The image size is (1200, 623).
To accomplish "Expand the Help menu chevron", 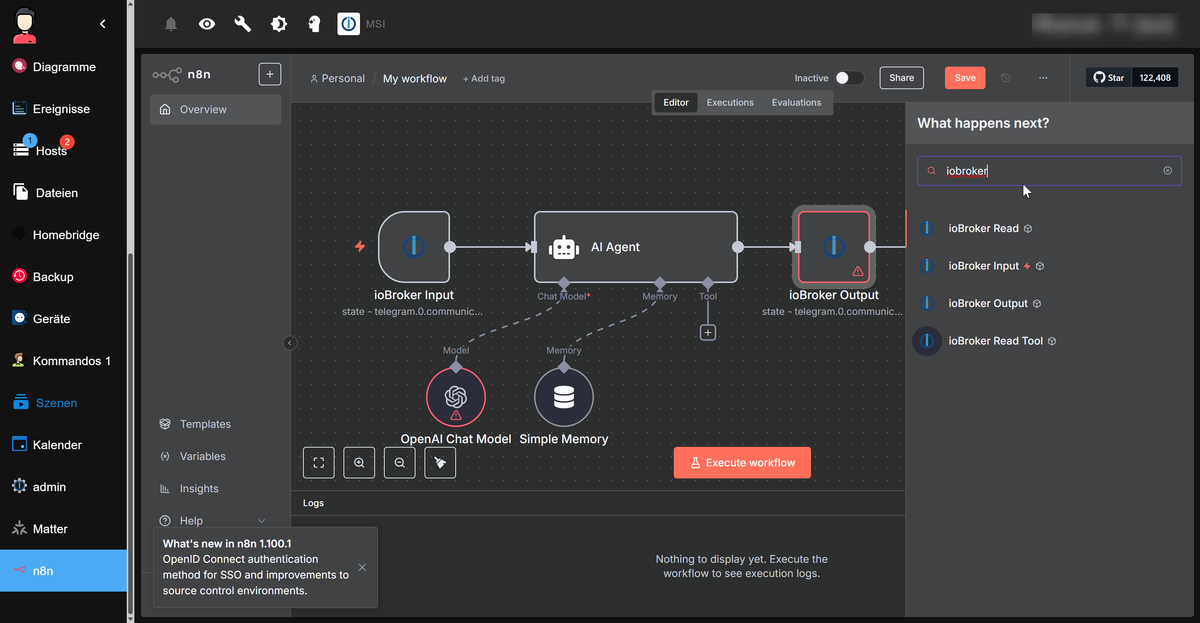I will pos(262,521).
